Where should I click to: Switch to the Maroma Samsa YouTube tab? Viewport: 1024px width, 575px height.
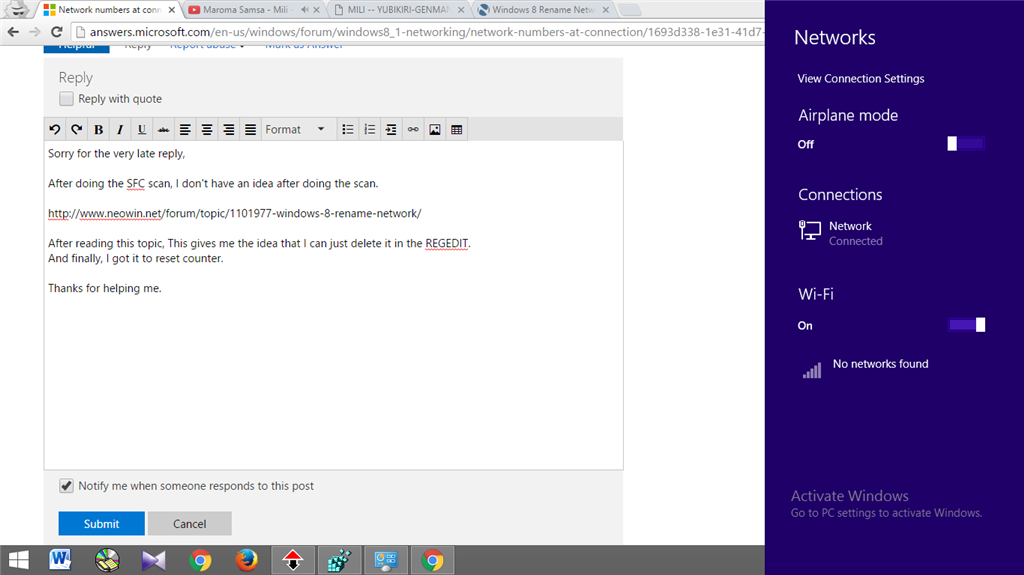tap(245, 10)
